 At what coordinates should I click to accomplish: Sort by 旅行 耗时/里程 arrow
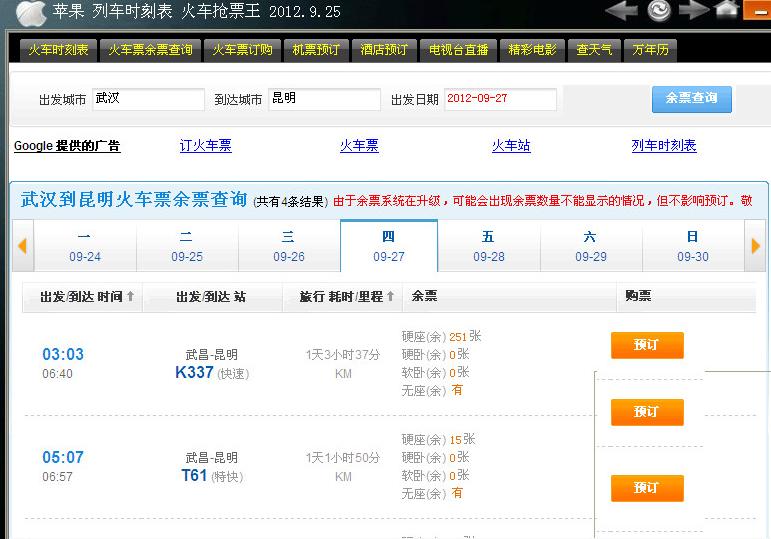pyautogui.click(x=390, y=297)
